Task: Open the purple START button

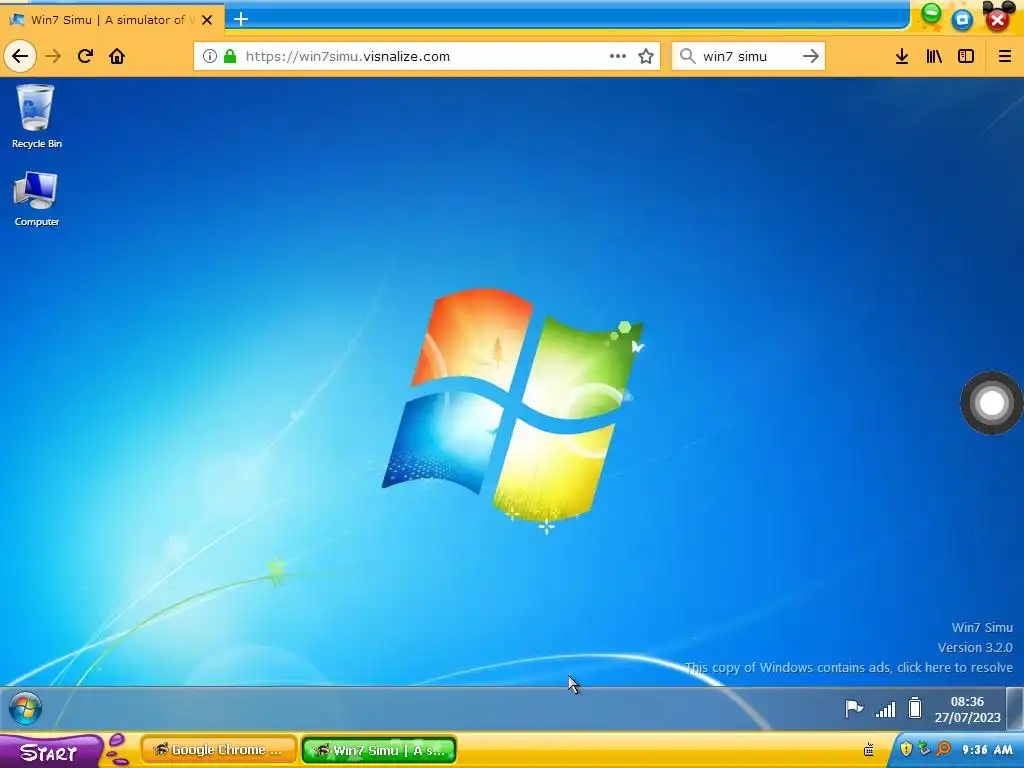Action: [x=50, y=752]
